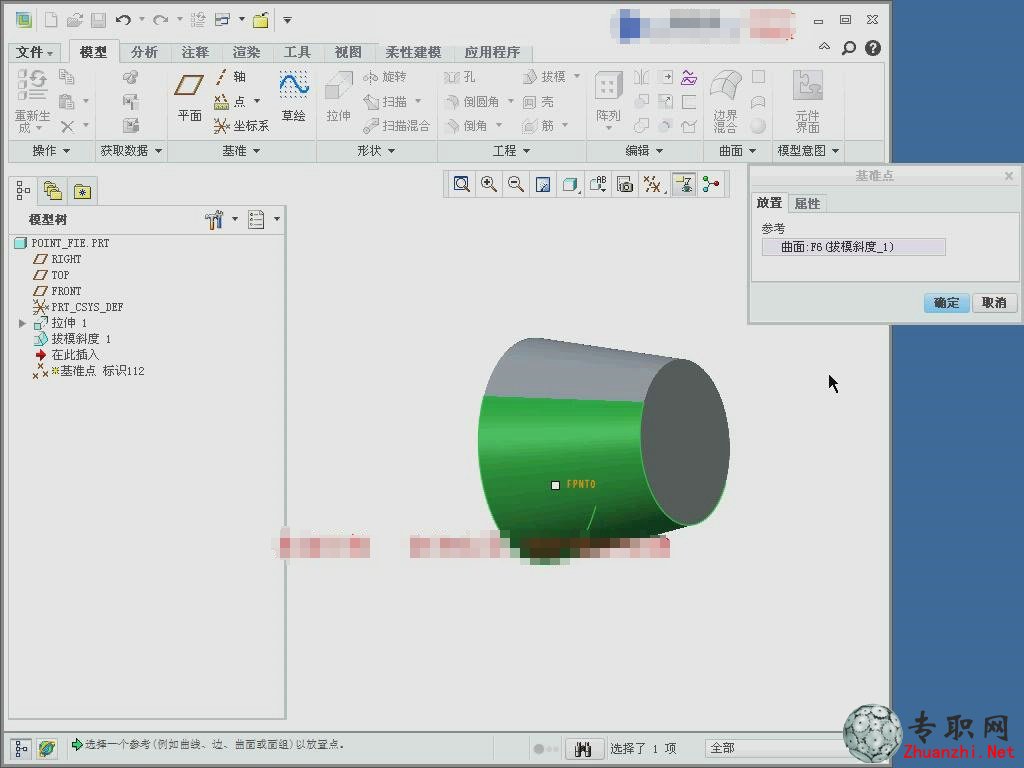This screenshot has height=768, width=1024.
Task: Select the Swept Blend (扫描混合) tool
Action: 396,125
